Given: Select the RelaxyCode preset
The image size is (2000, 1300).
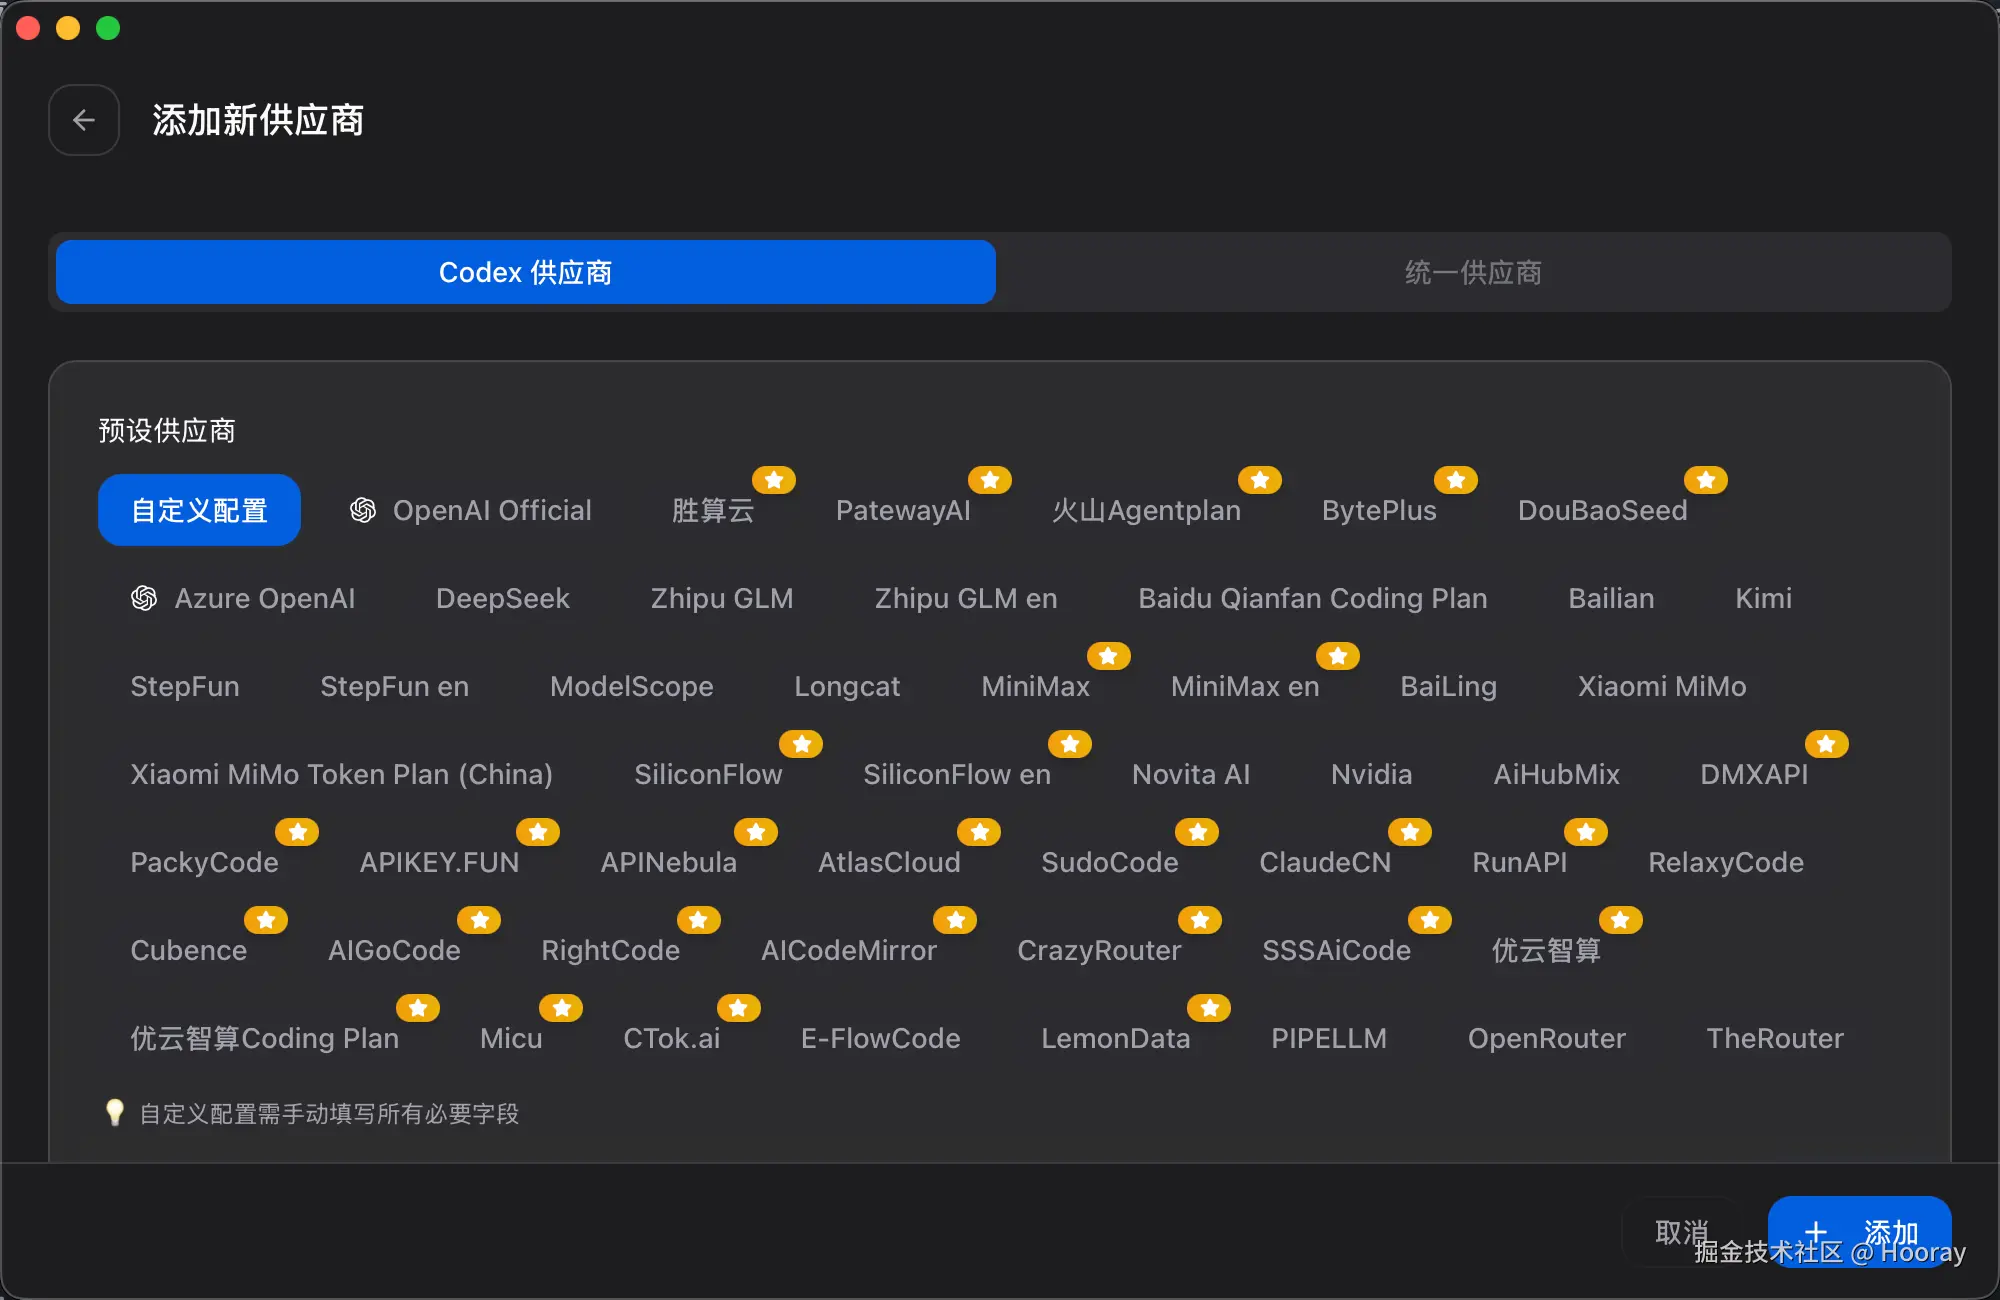Looking at the screenshot, I should [x=1726, y=862].
